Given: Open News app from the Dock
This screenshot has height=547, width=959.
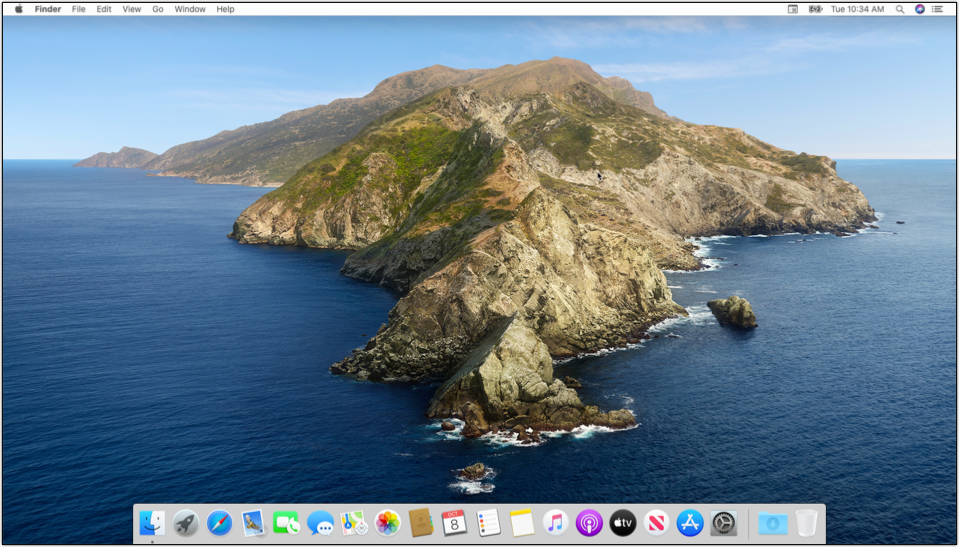Looking at the screenshot, I should [x=656, y=523].
